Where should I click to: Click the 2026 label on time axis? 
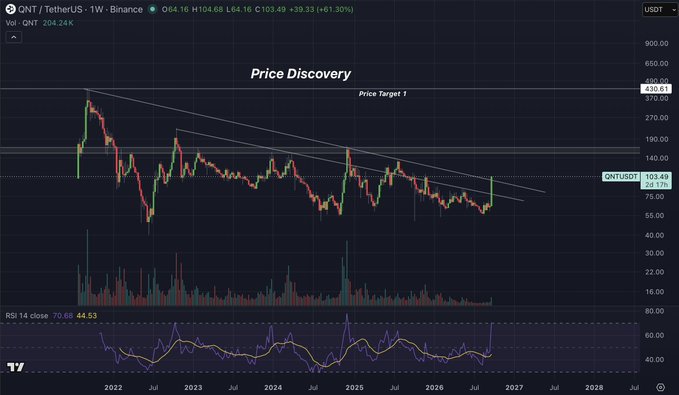[x=434, y=388]
